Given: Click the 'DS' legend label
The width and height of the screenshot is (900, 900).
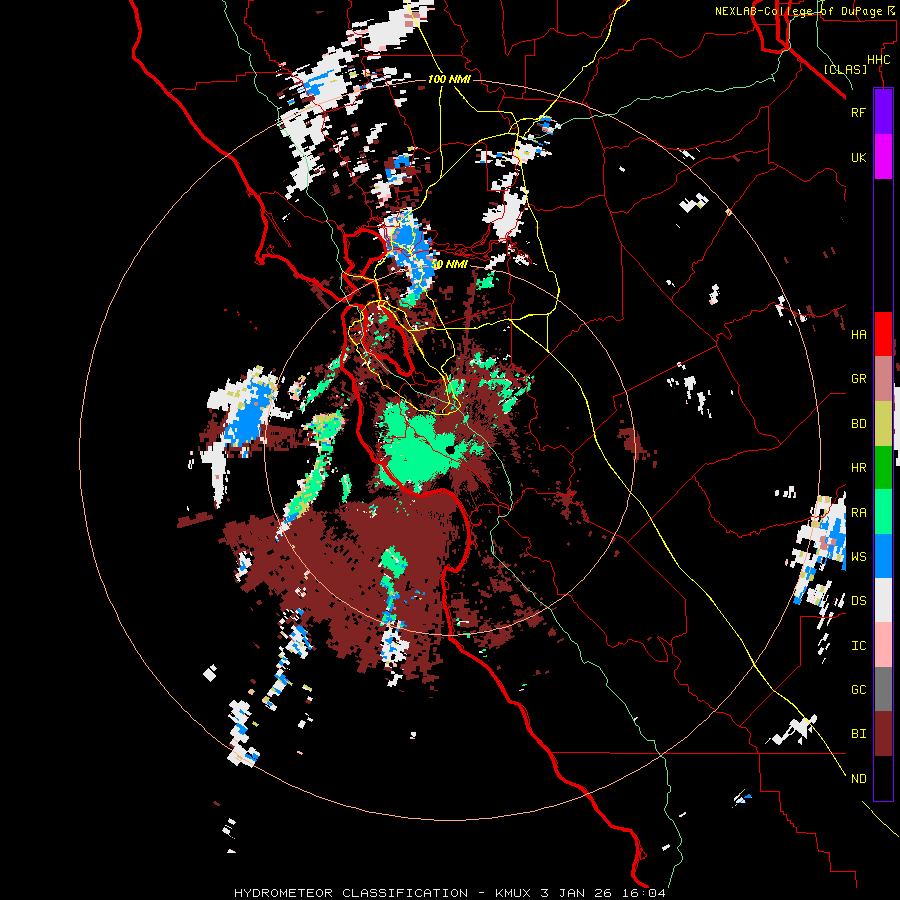Looking at the screenshot, I should point(858,601).
